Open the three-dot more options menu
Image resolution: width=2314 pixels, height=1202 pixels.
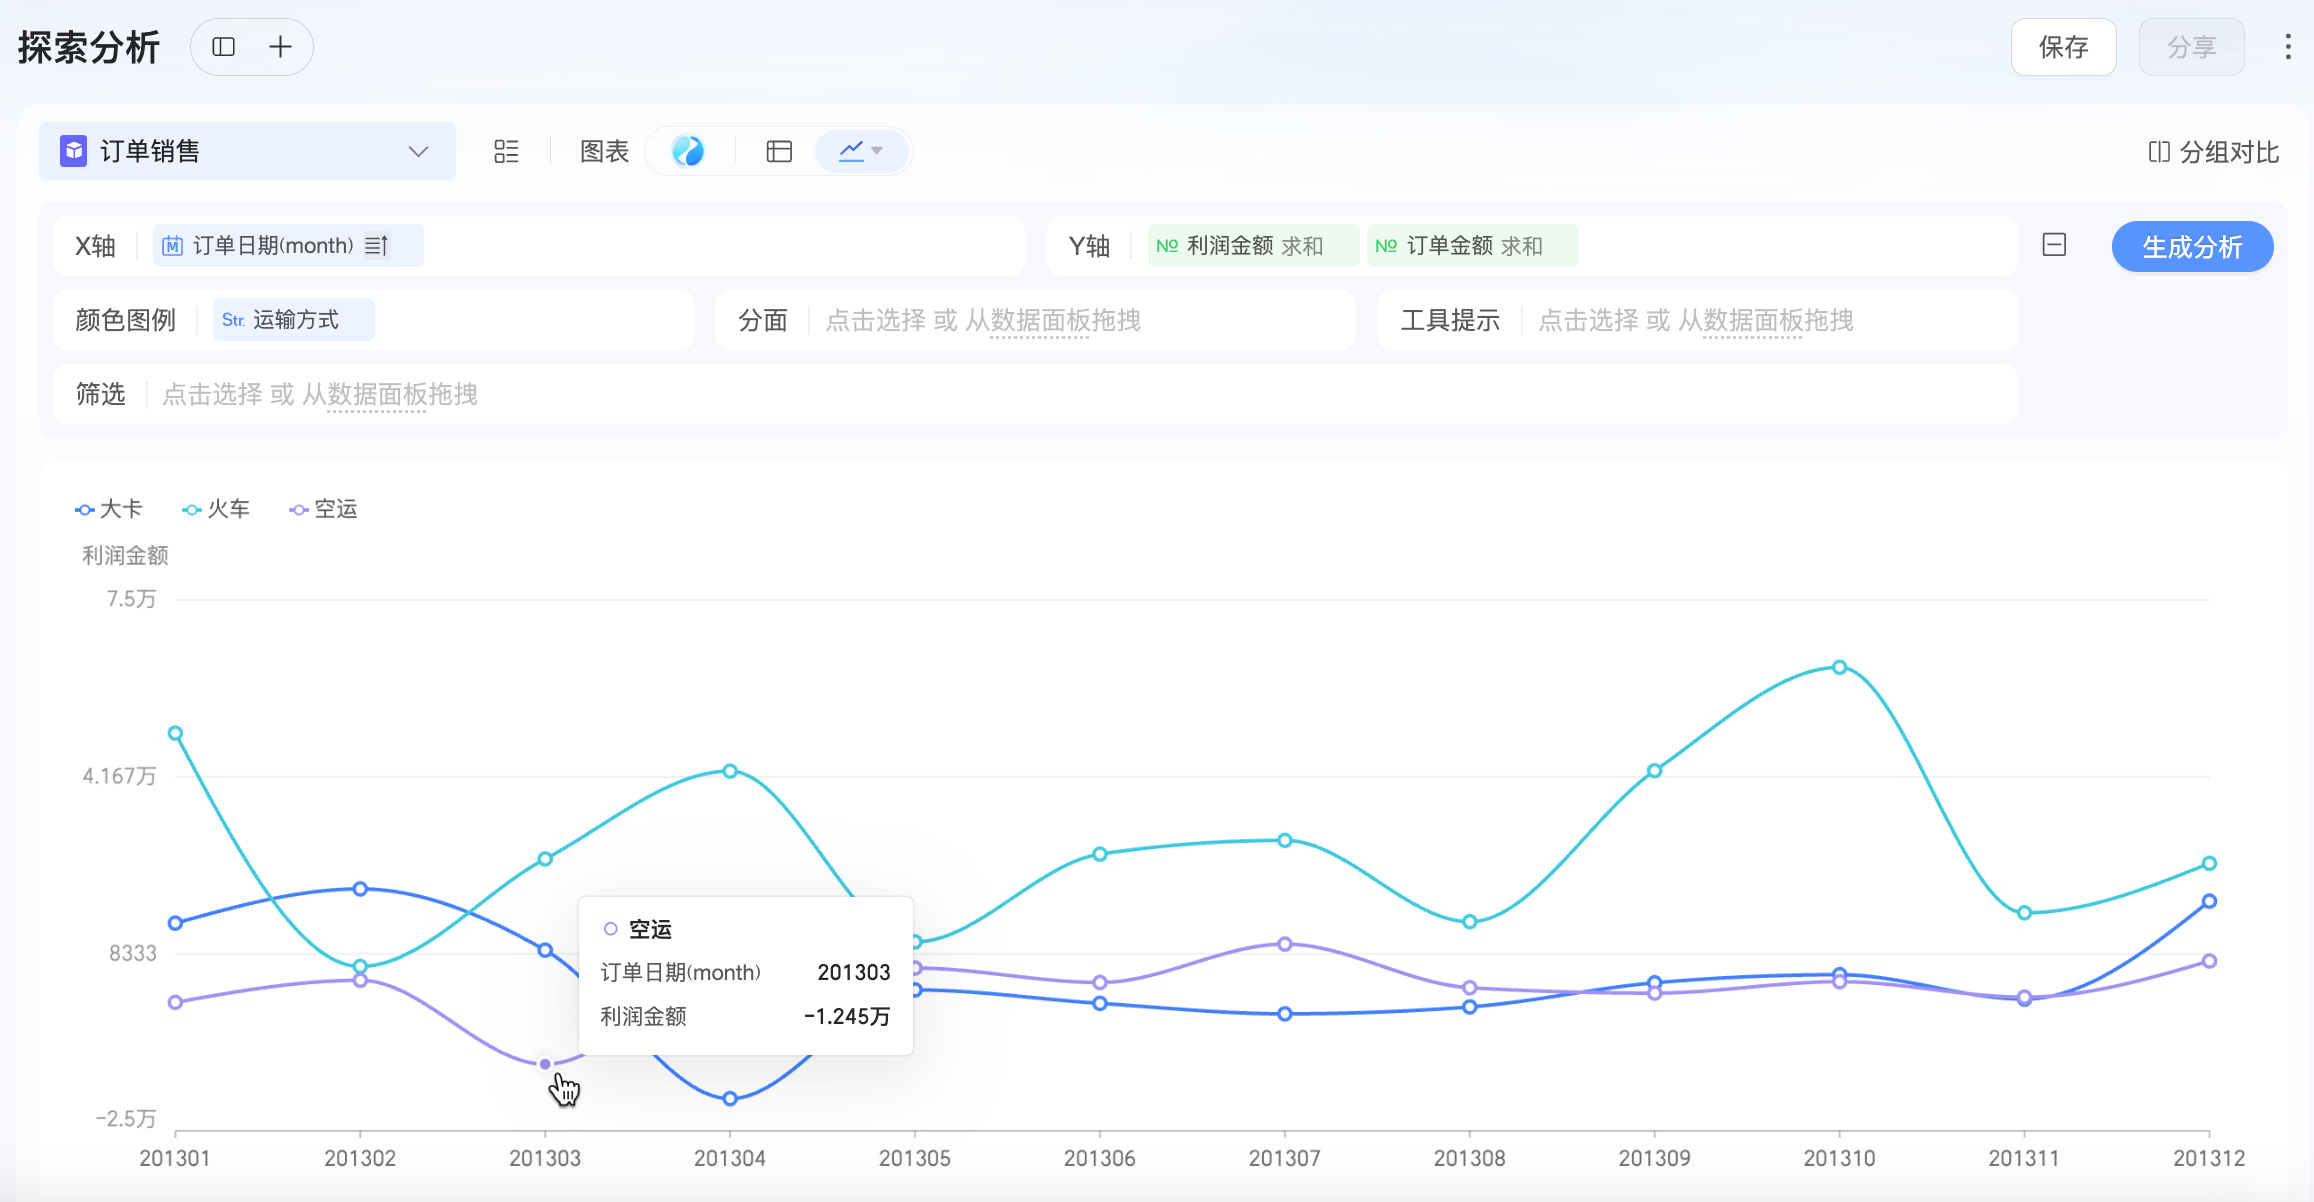2288,47
